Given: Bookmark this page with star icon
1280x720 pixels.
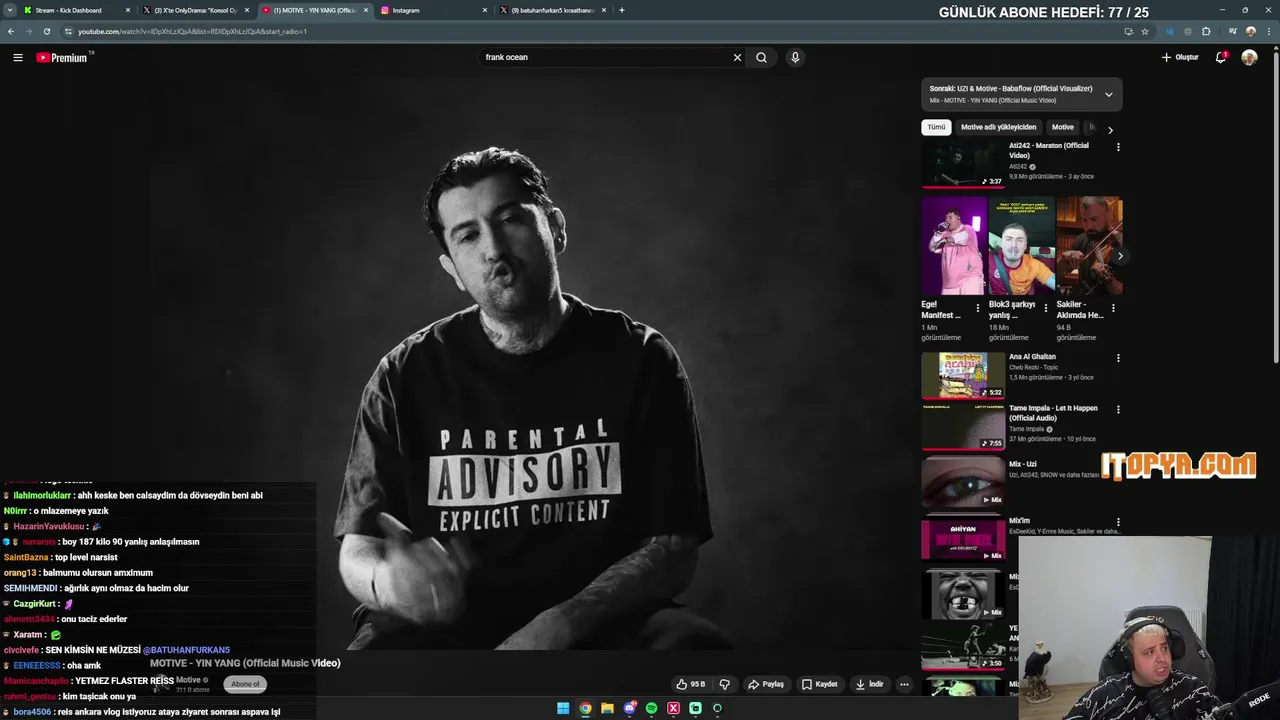Looking at the screenshot, I should pyautogui.click(x=1145, y=31).
